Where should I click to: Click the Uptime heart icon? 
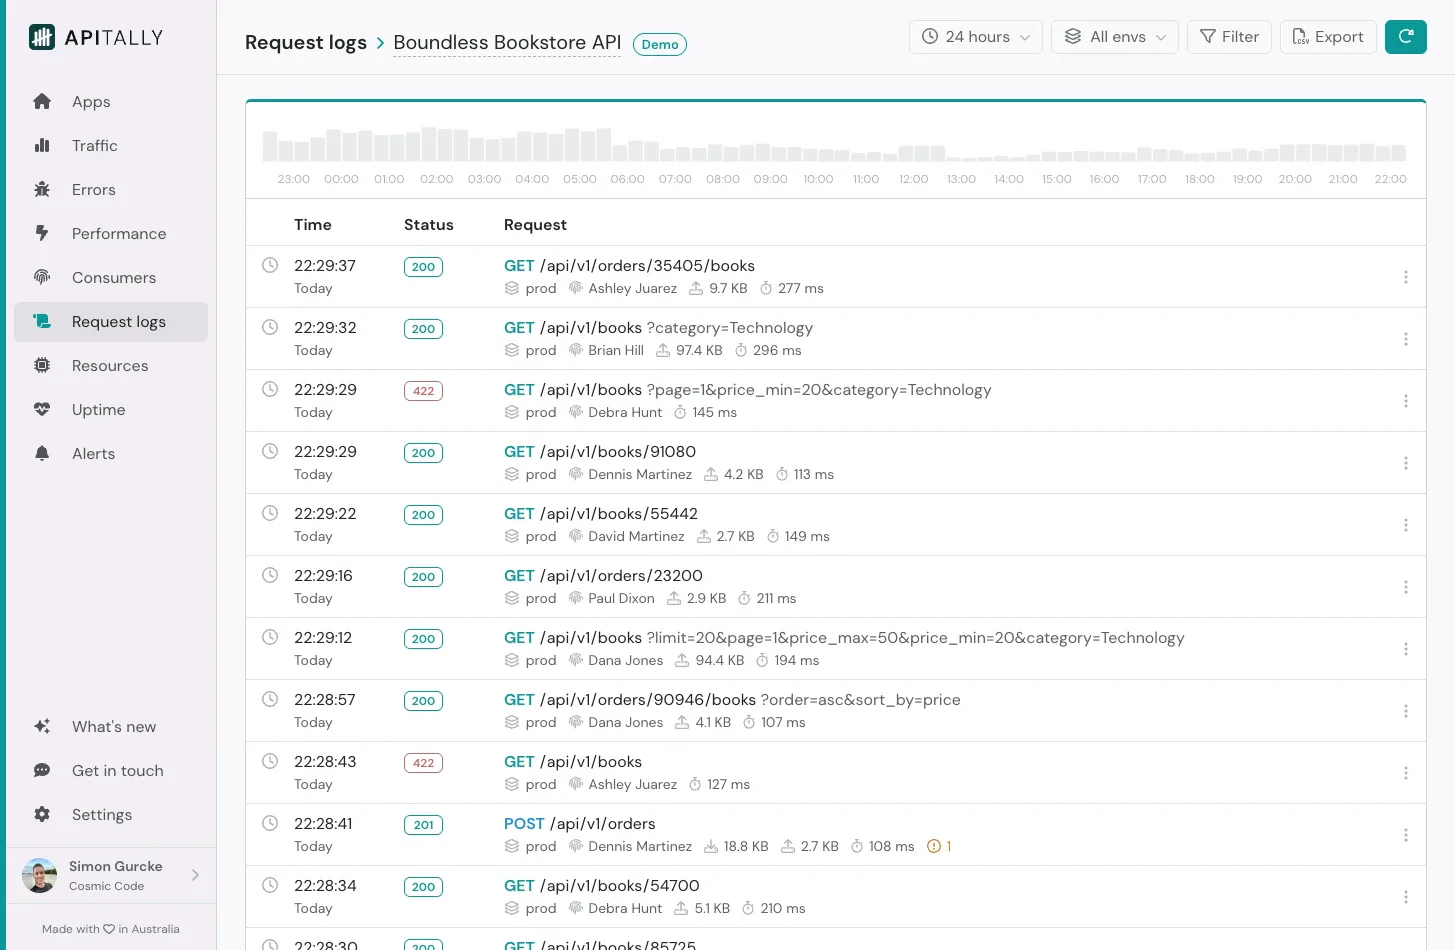point(42,409)
